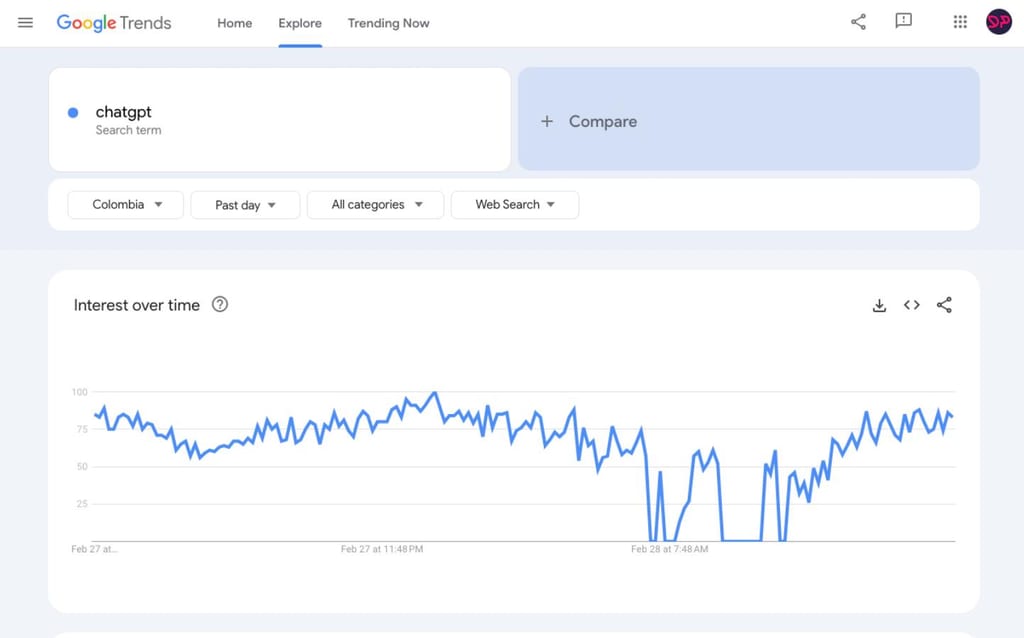The image size is (1024, 638).
Task: Click the 100 value on the y-axis
Action: pyautogui.click(x=80, y=392)
